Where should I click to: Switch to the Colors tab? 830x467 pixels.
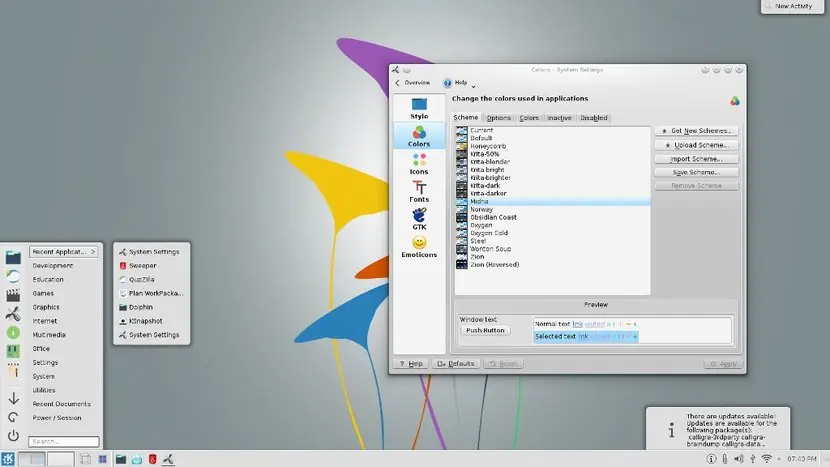[x=529, y=118]
